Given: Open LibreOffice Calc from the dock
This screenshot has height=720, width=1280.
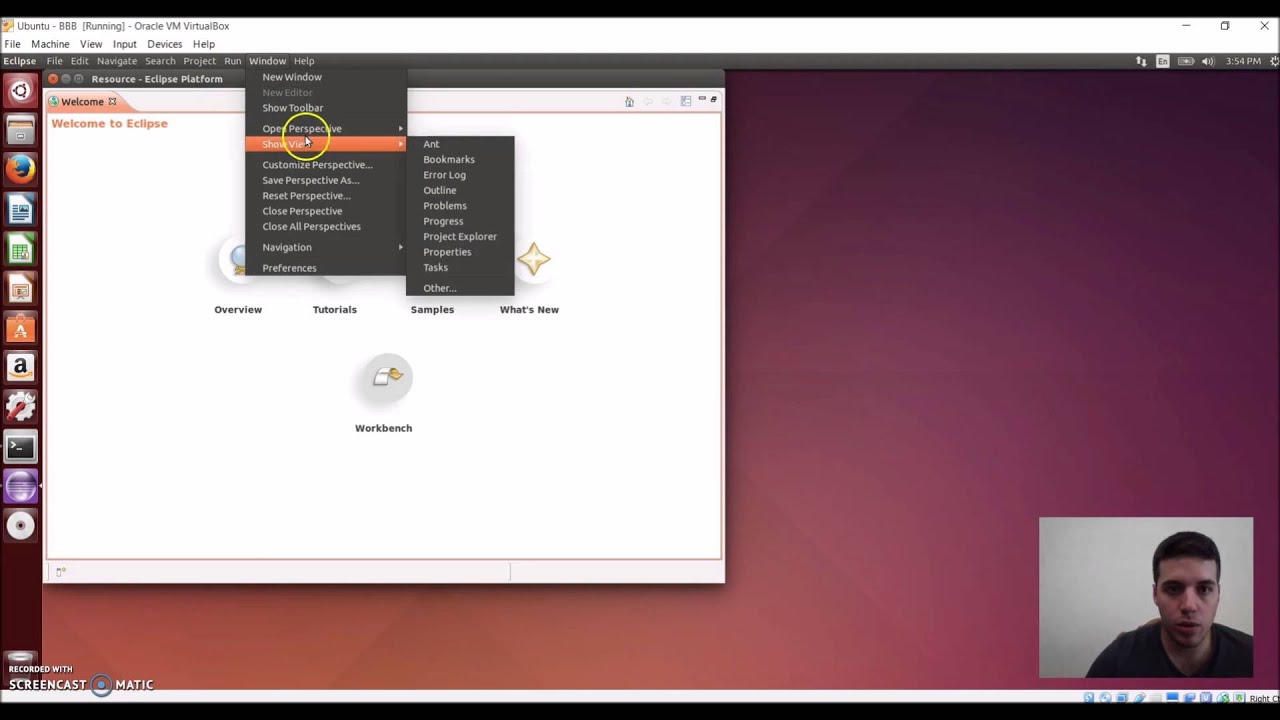Looking at the screenshot, I should tap(20, 250).
